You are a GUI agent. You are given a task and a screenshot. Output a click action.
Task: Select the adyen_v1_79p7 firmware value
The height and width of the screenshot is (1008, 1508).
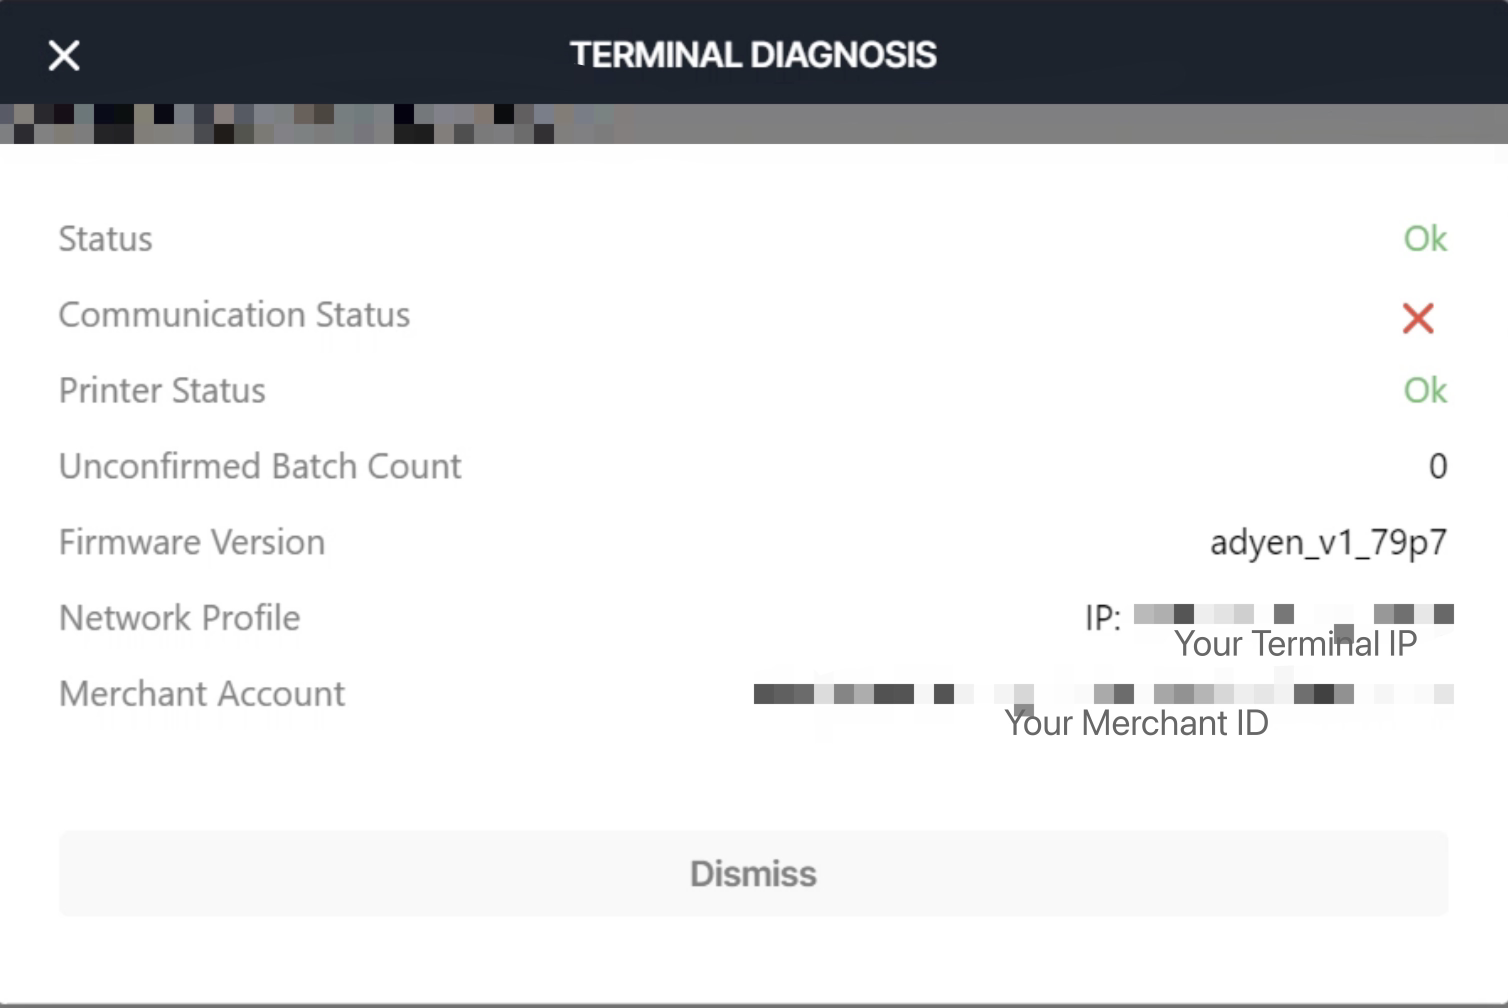[1328, 543]
